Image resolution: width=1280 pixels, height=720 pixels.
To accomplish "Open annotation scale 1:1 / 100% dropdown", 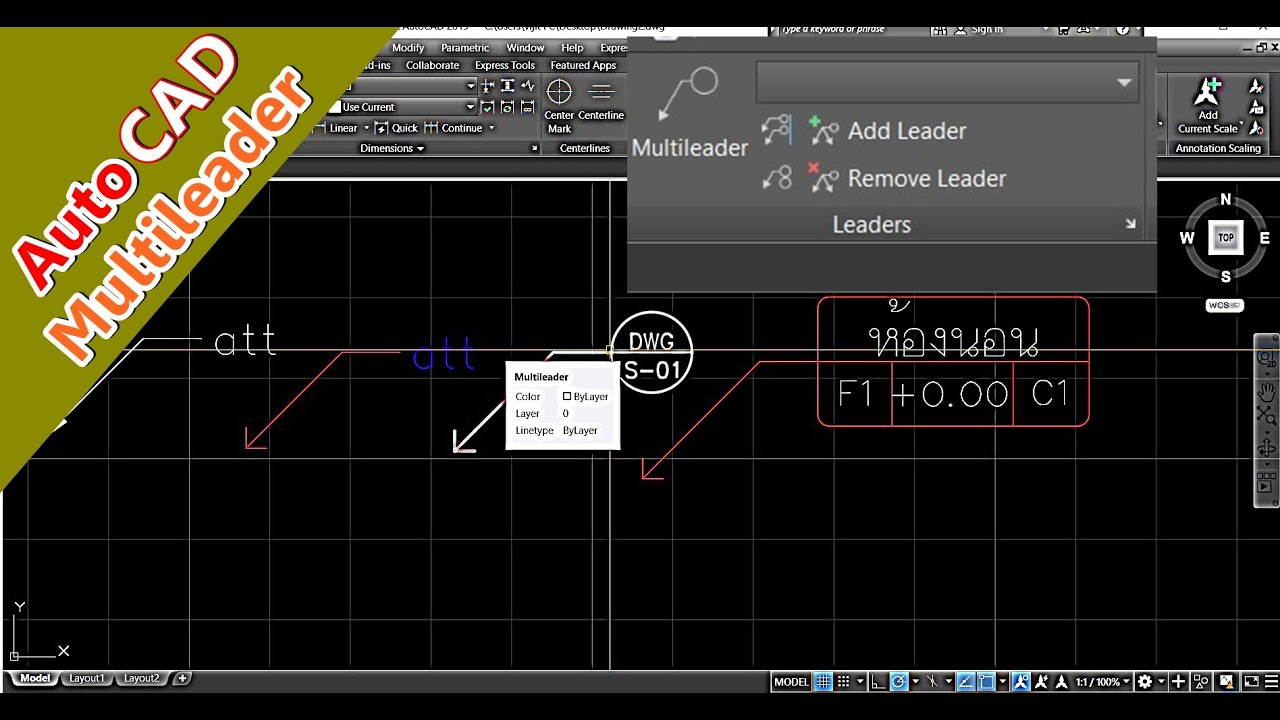I will pos(1103,682).
